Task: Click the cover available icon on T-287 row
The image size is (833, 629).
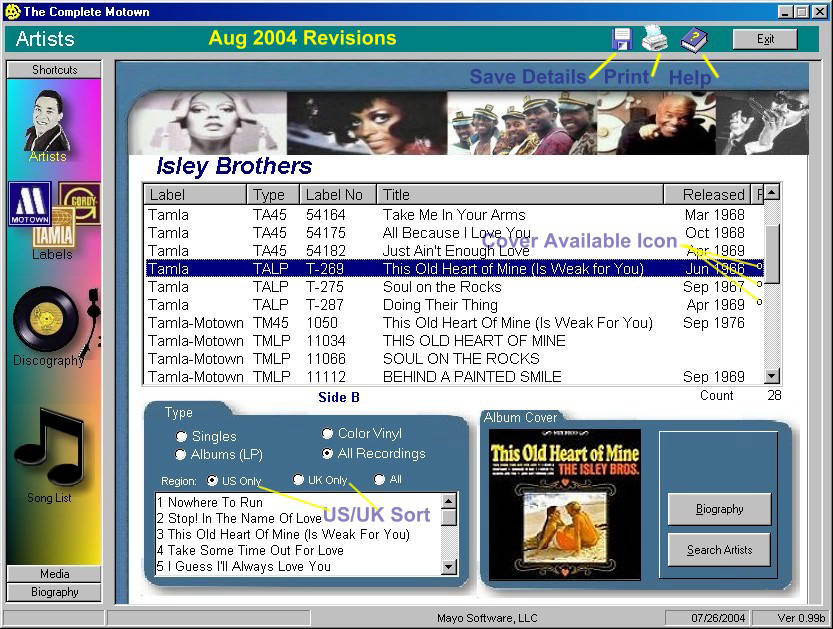Action: point(759,302)
